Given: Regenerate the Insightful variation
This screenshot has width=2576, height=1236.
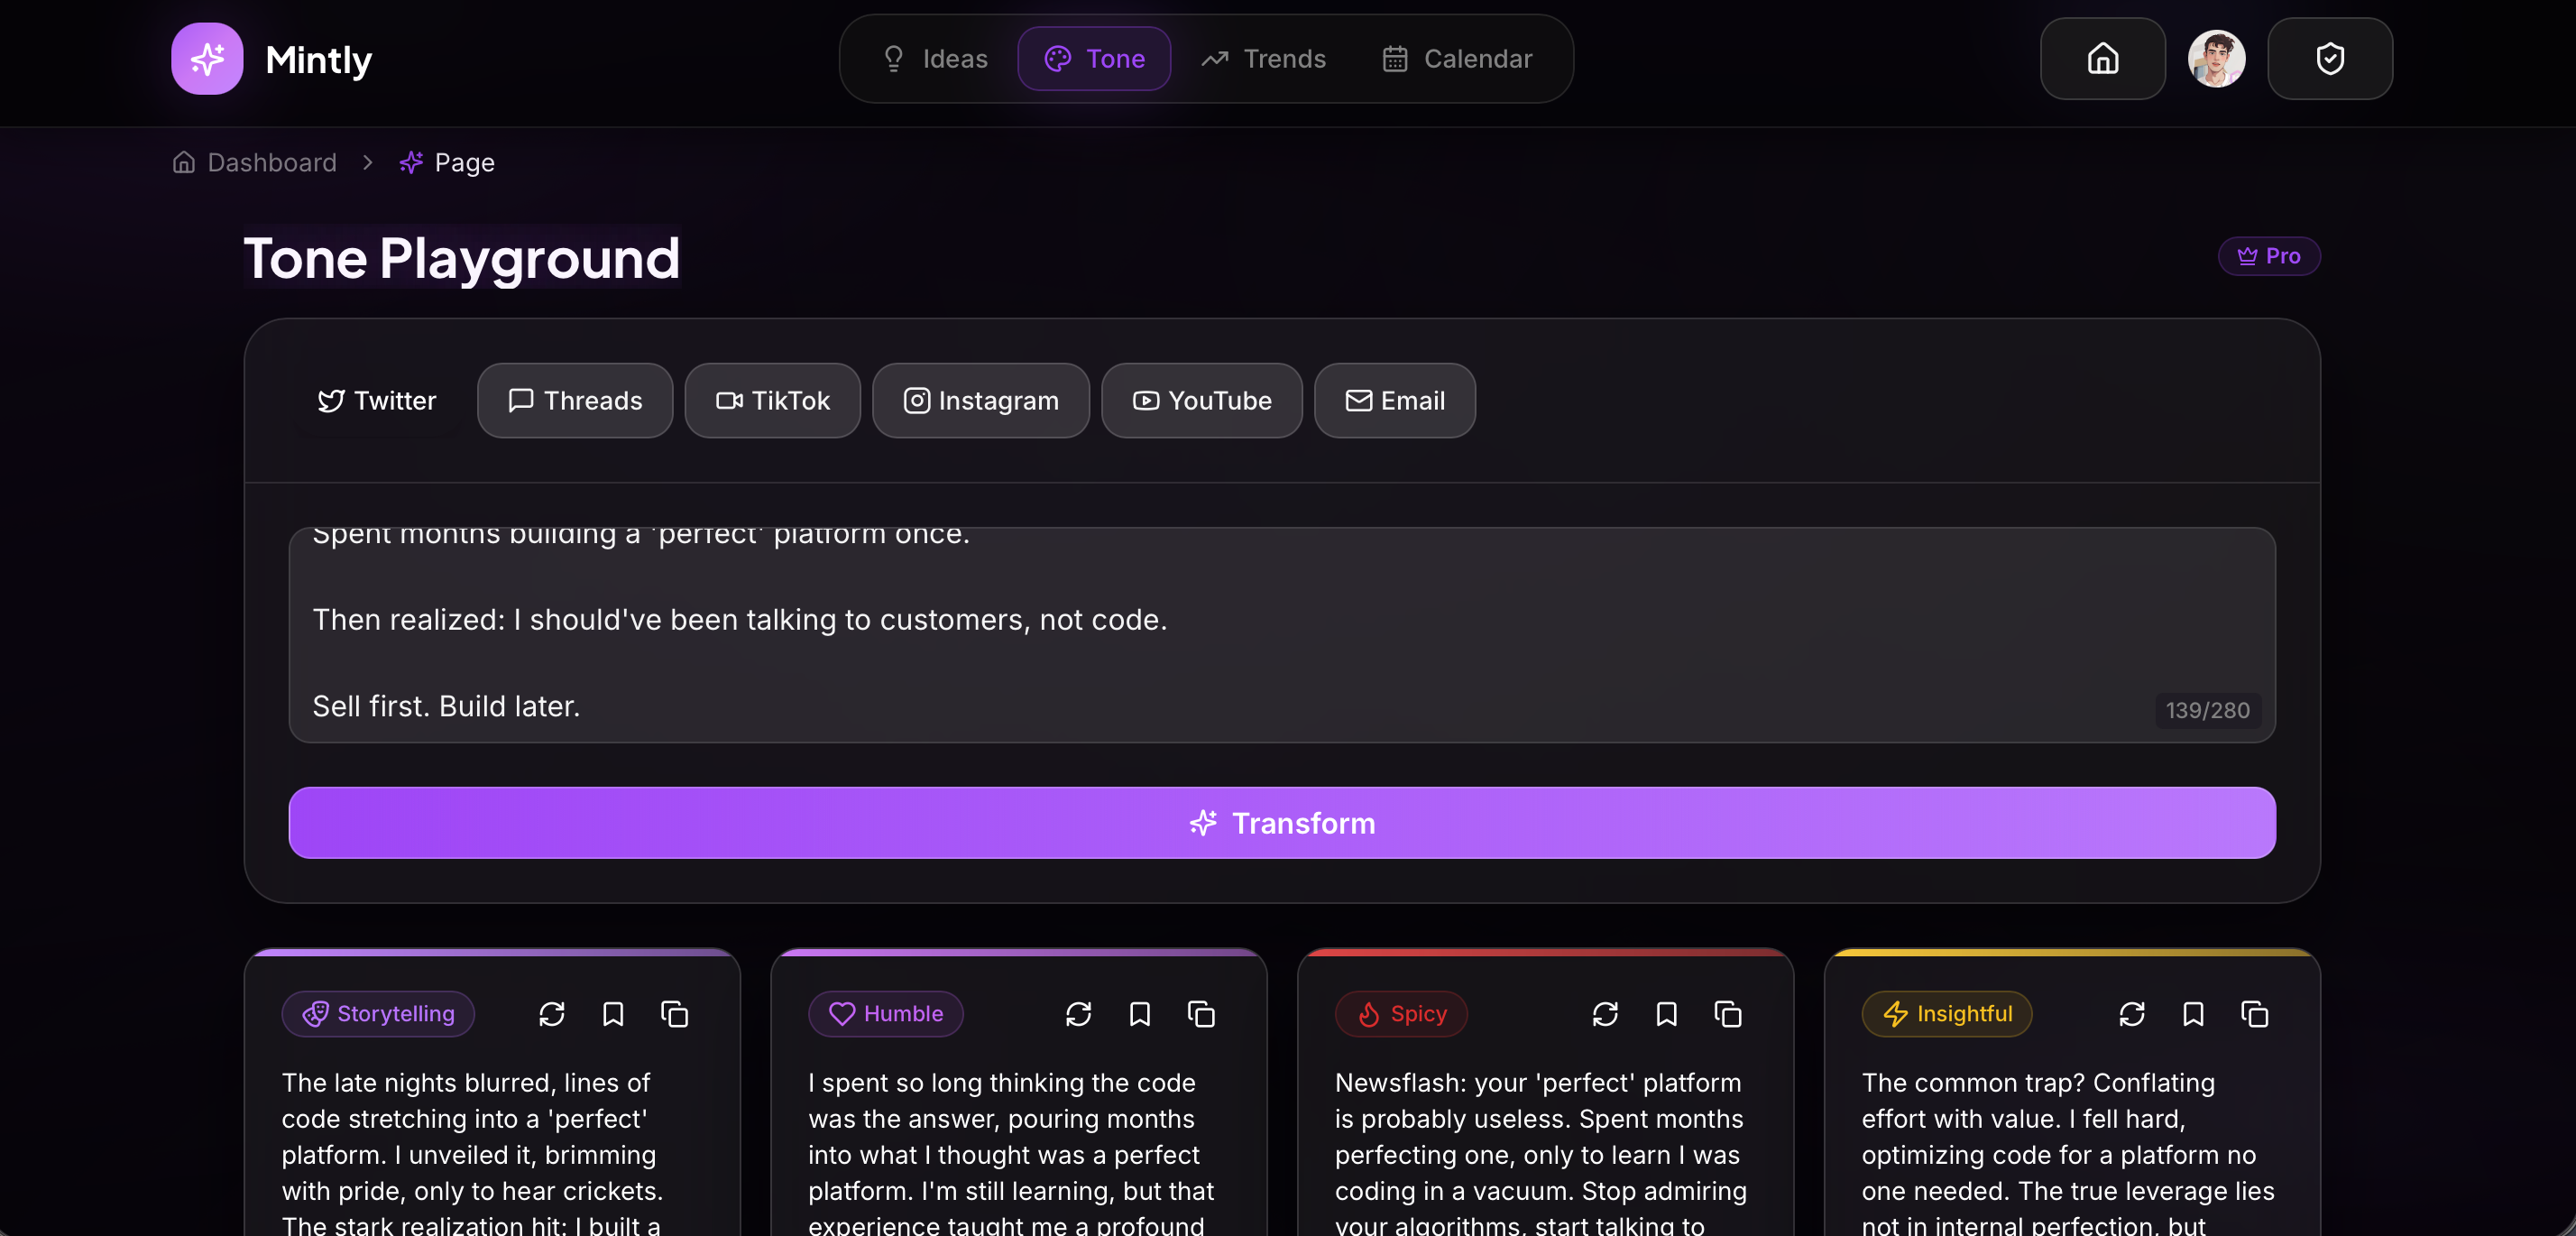Looking at the screenshot, I should point(2132,1014).
